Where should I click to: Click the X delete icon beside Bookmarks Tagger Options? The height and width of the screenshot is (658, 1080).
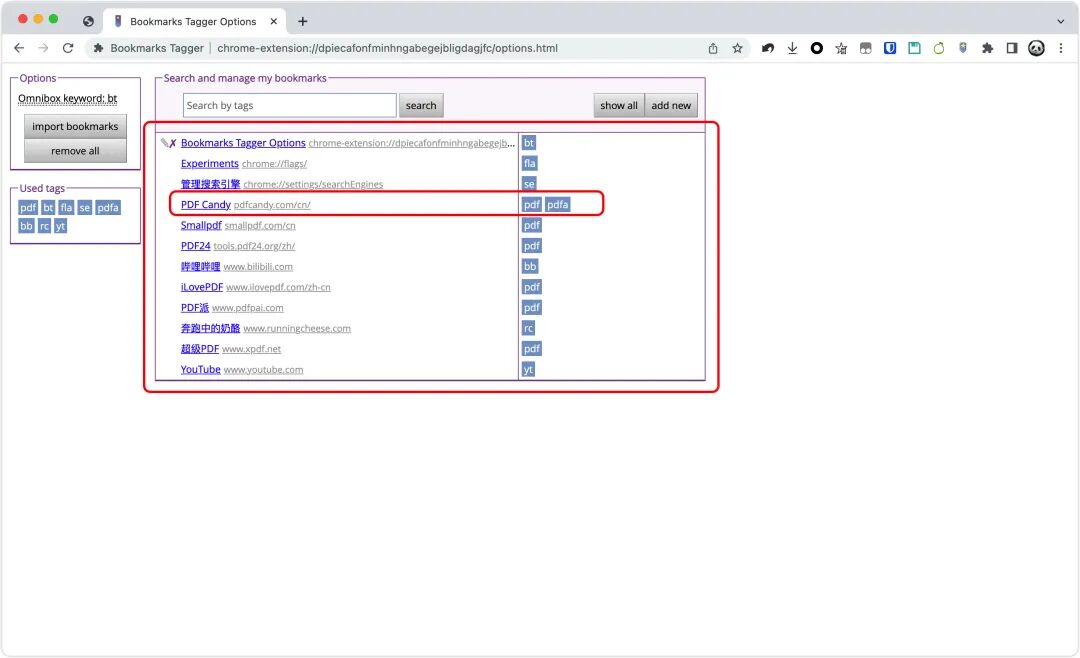click(x=173, y=143)
